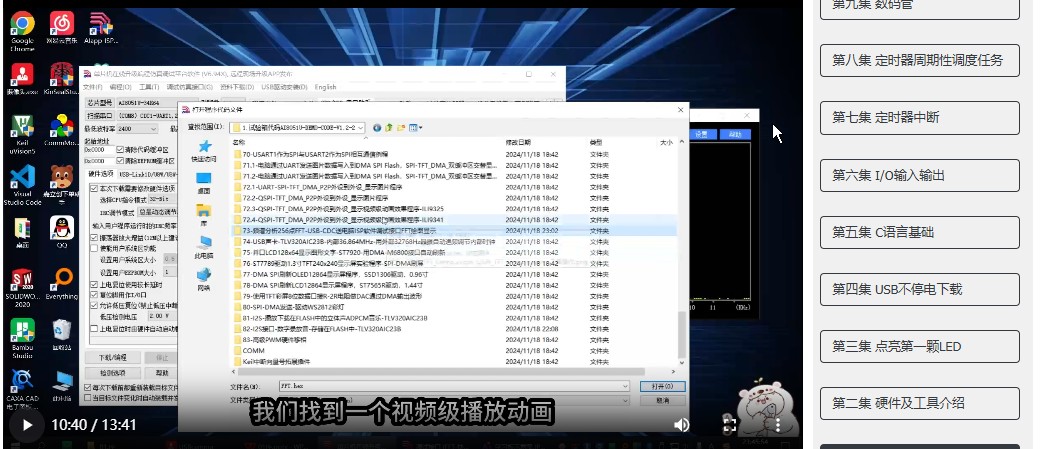Viewport: 1048px width, 449px height.
Task: Toggle 每次下载前都重新装载目标文件 checkbox
Action: pos(88,388)
